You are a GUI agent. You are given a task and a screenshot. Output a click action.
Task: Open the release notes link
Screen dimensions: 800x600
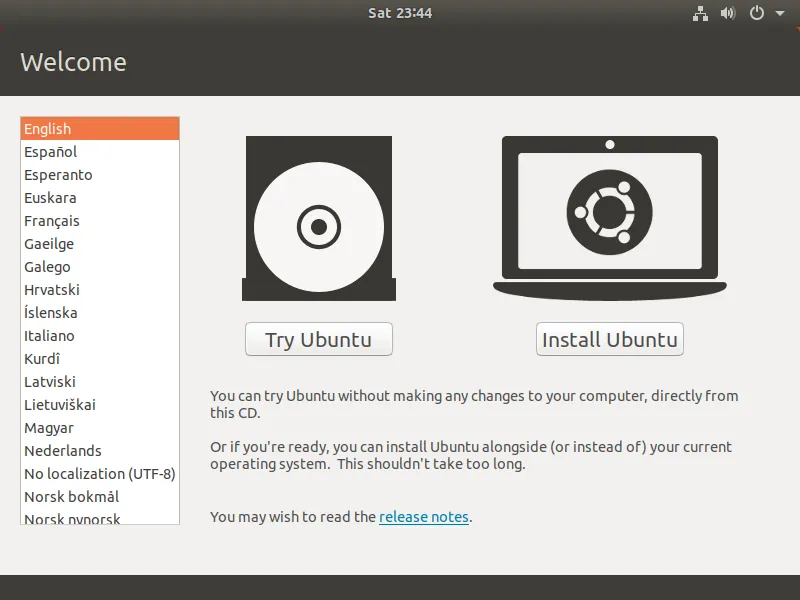click(424, 517)
